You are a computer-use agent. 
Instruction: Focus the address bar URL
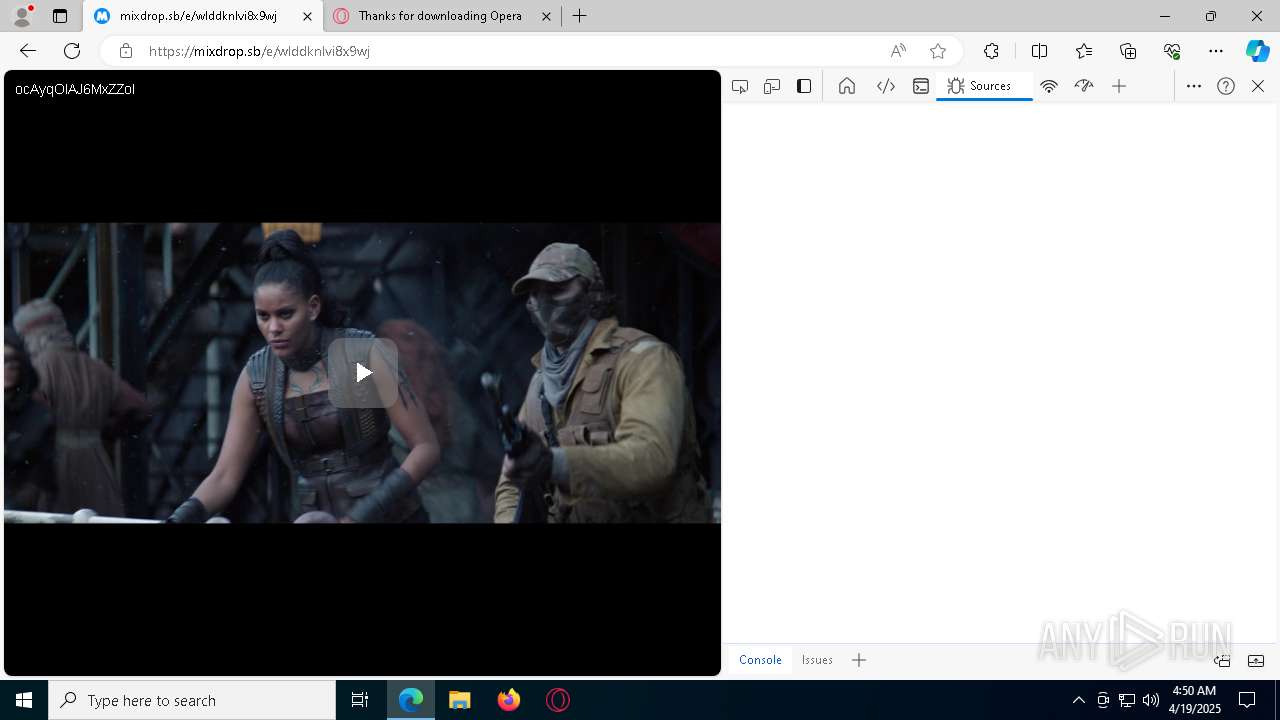coord(510,51)
